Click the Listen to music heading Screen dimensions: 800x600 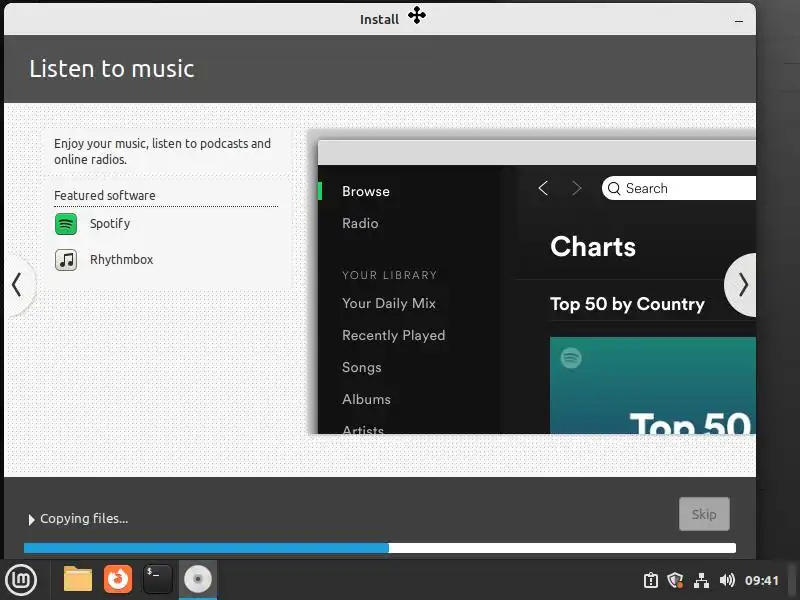point(112,68)
